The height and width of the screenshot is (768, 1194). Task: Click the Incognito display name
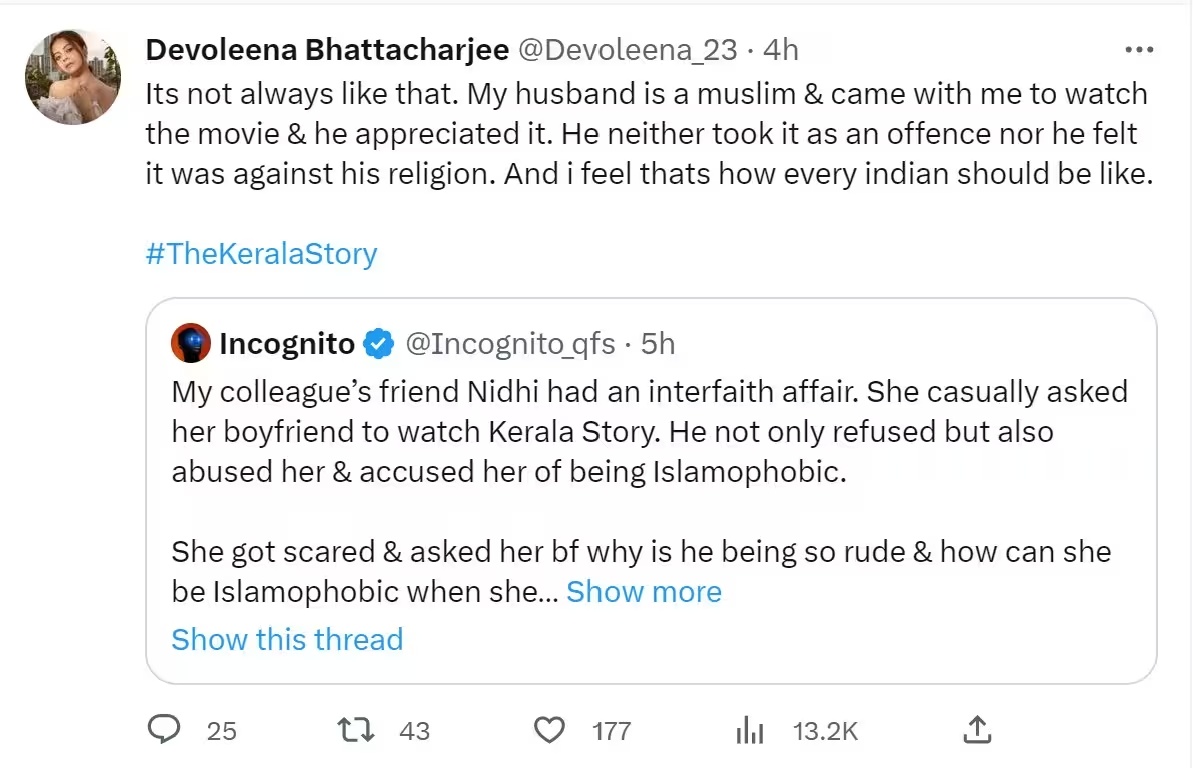click(287, 344)
